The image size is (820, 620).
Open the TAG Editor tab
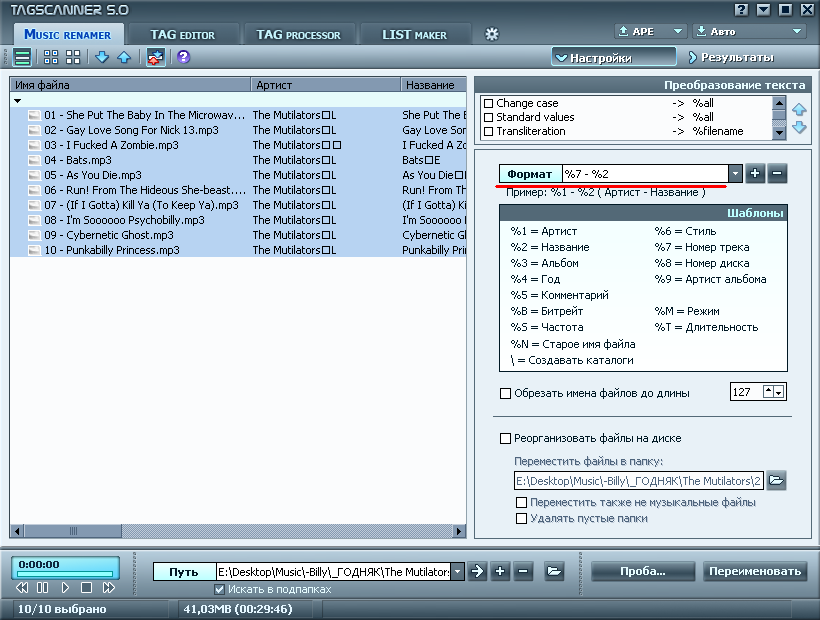pyautogui.click(x=183, y=35)
